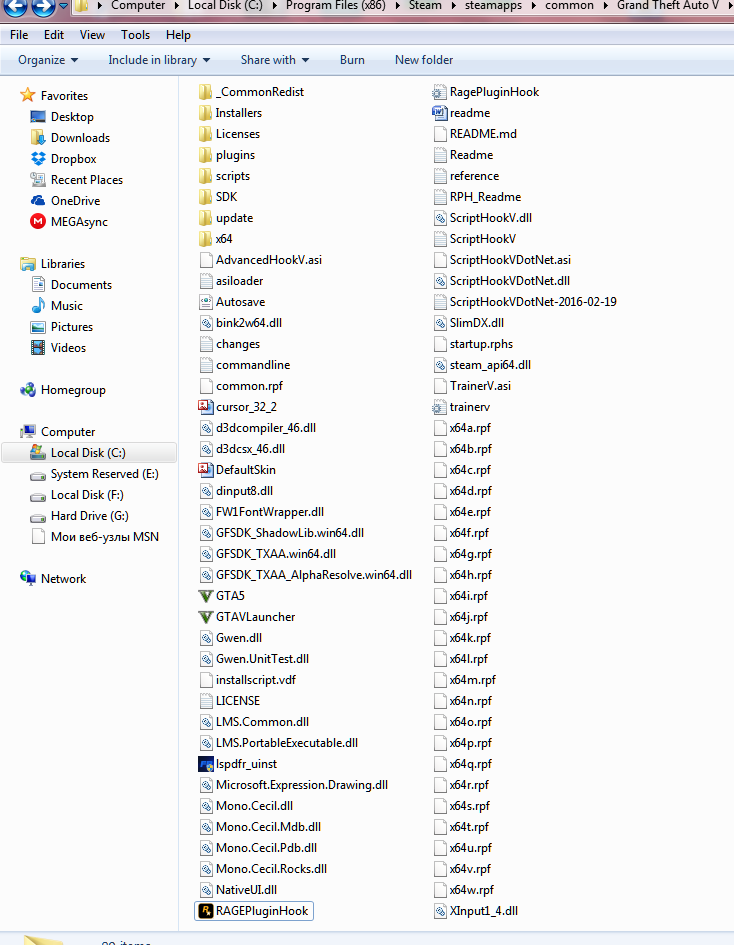Click the trainerv settings file icon
The height and width of the screenshot is (945, 734).
[x=439, y=407]
